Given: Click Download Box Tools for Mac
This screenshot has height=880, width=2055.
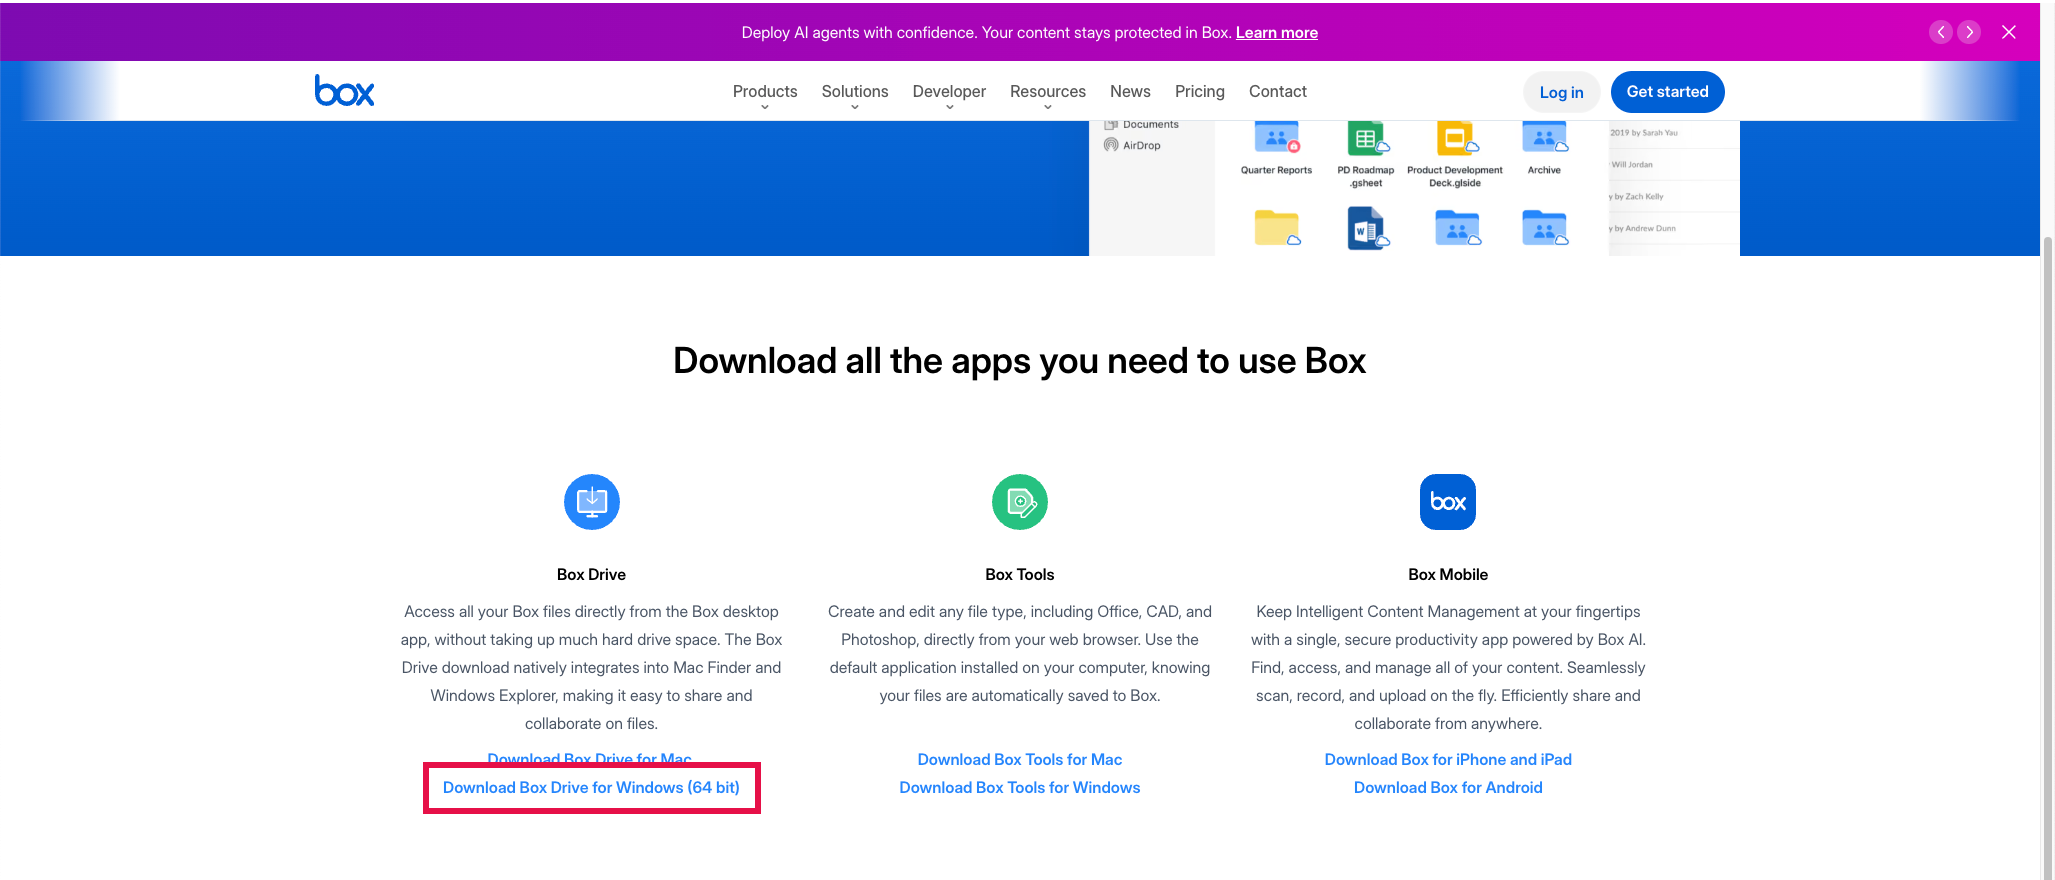Looking at the screenshot, I should click(1020, 760).
